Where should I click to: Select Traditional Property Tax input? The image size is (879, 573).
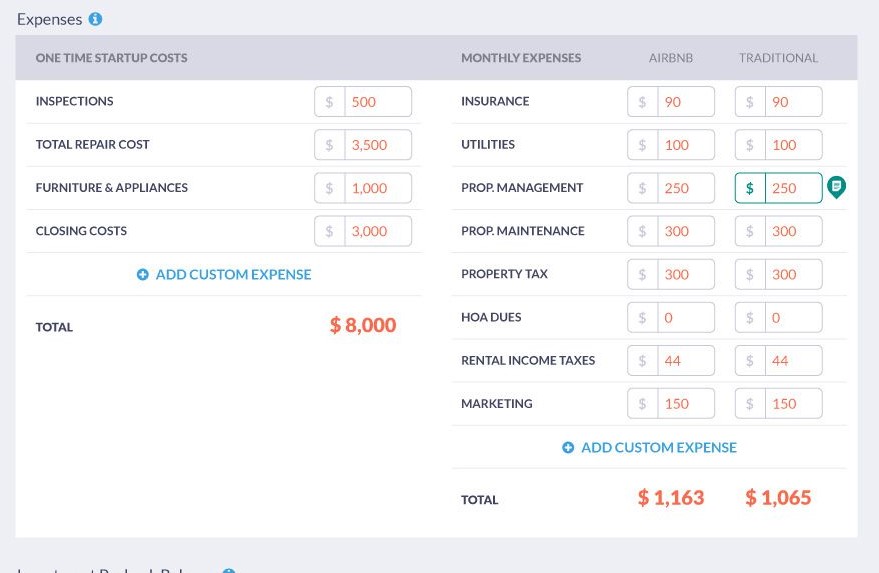pyautogui.click(x=793, y=274)
